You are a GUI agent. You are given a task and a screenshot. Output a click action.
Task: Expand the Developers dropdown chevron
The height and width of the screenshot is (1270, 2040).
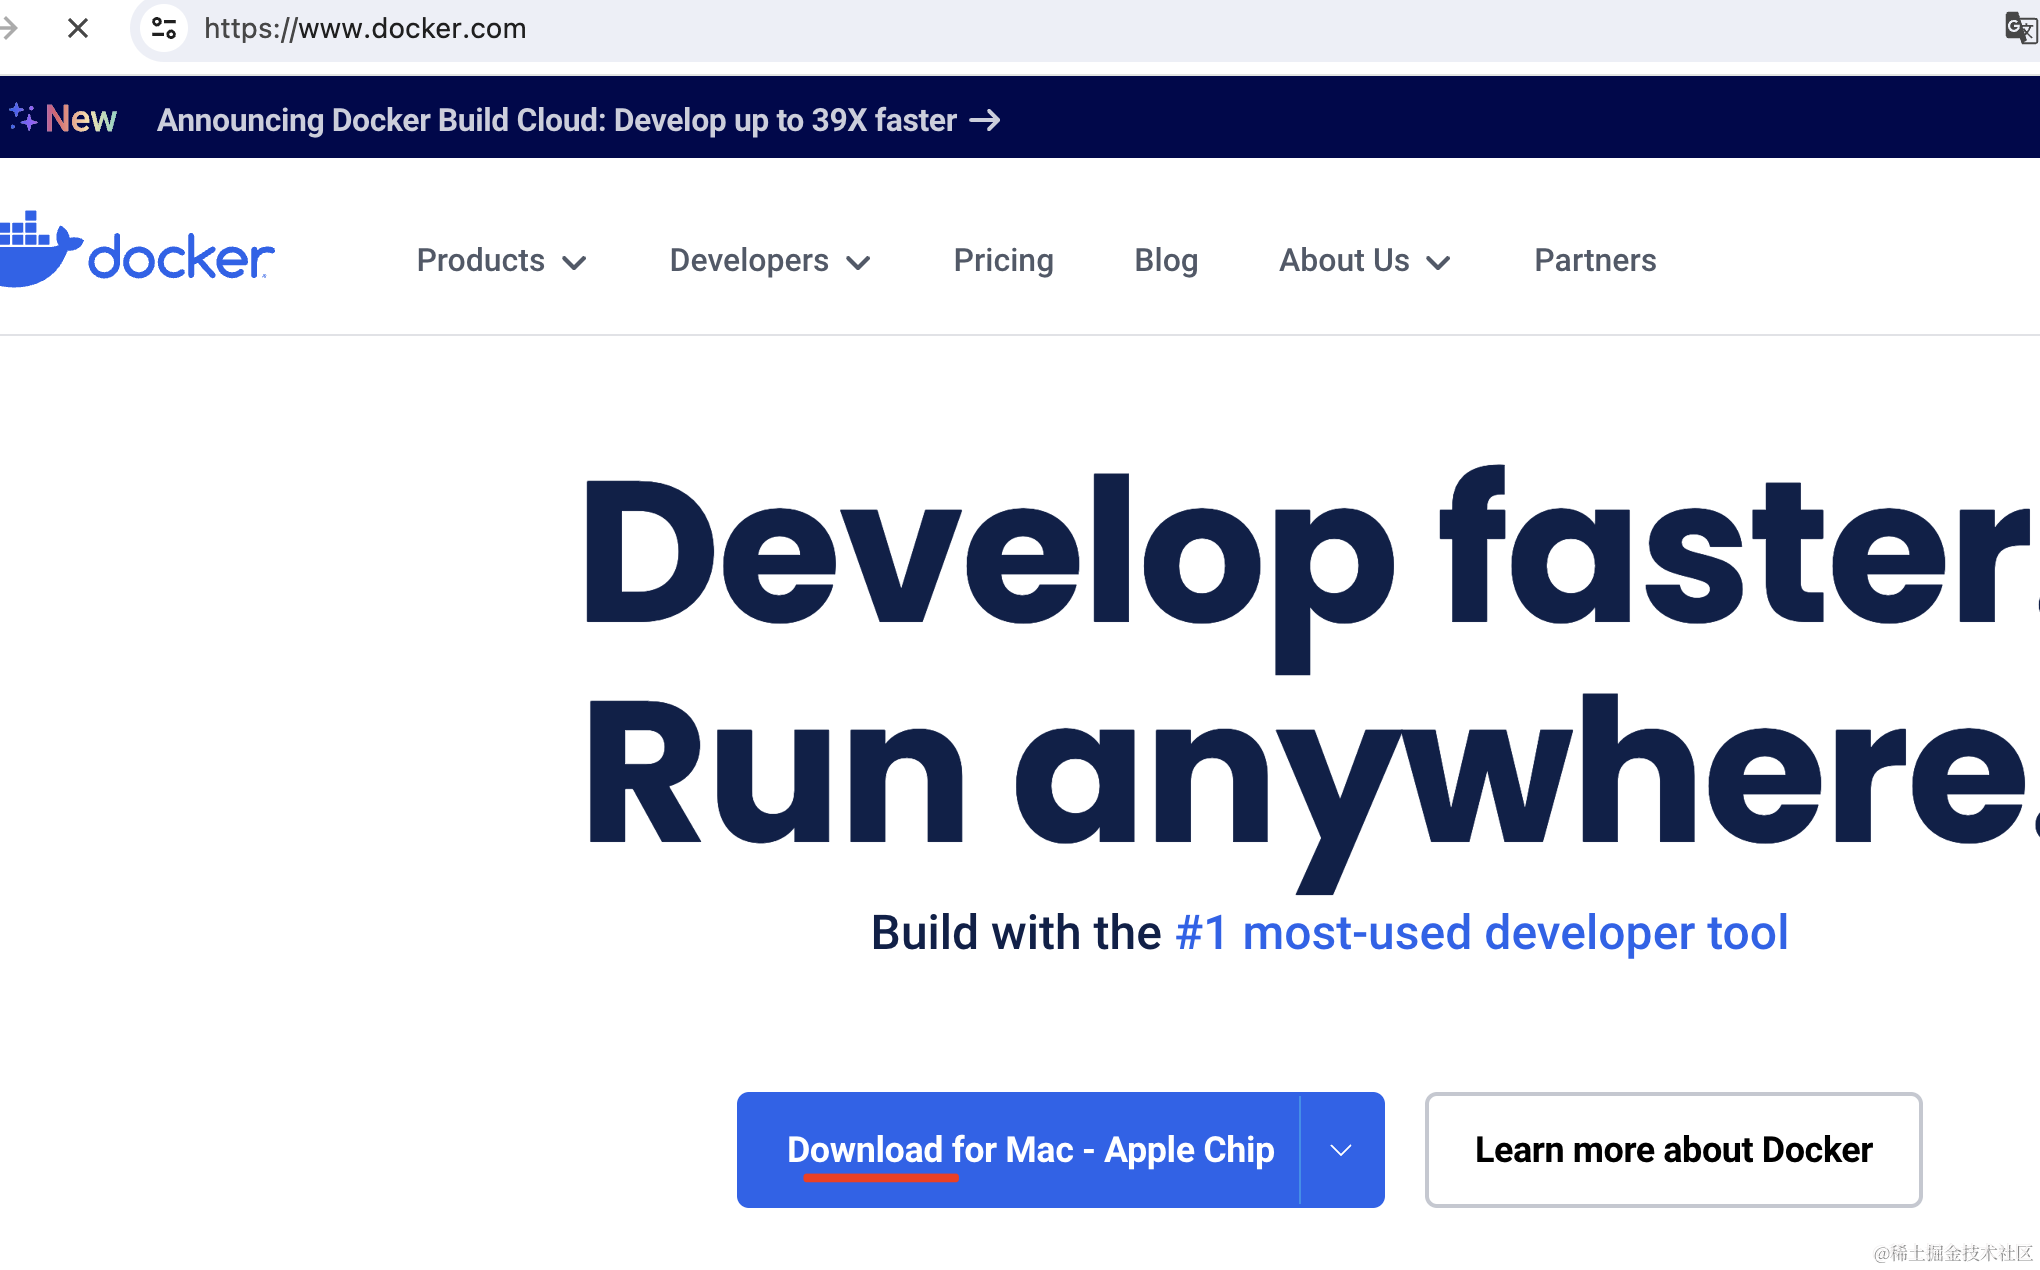(x=858, y=263)
